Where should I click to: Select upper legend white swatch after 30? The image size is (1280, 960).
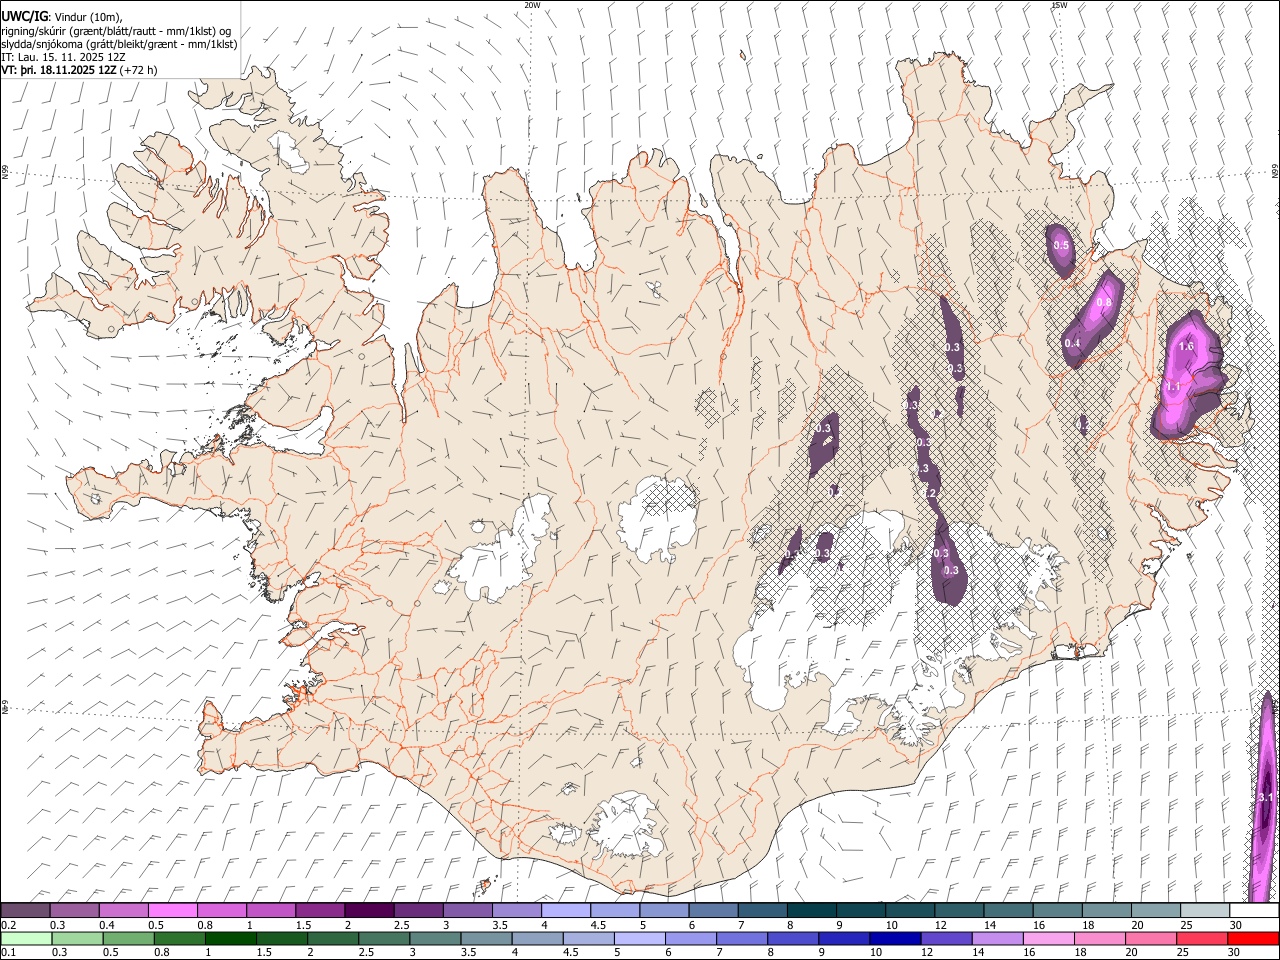click(x=1255, y=910)
